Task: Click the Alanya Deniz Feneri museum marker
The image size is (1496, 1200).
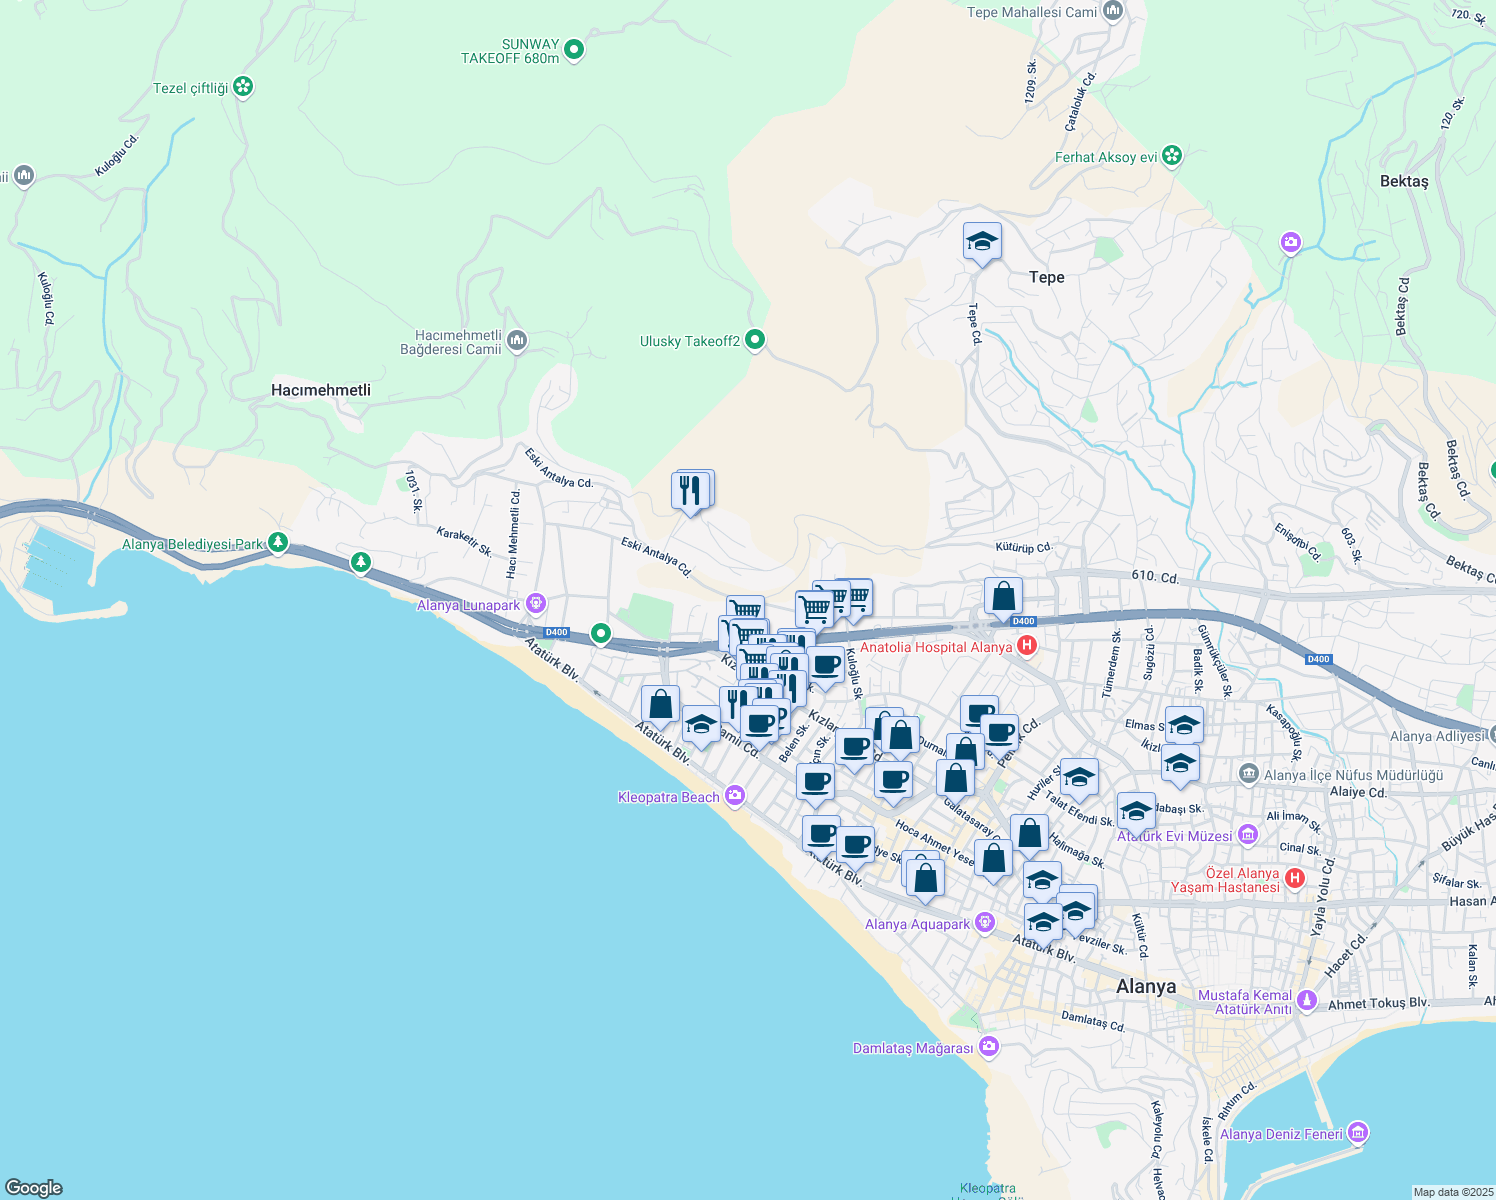Action: tap(1358, 1133)
